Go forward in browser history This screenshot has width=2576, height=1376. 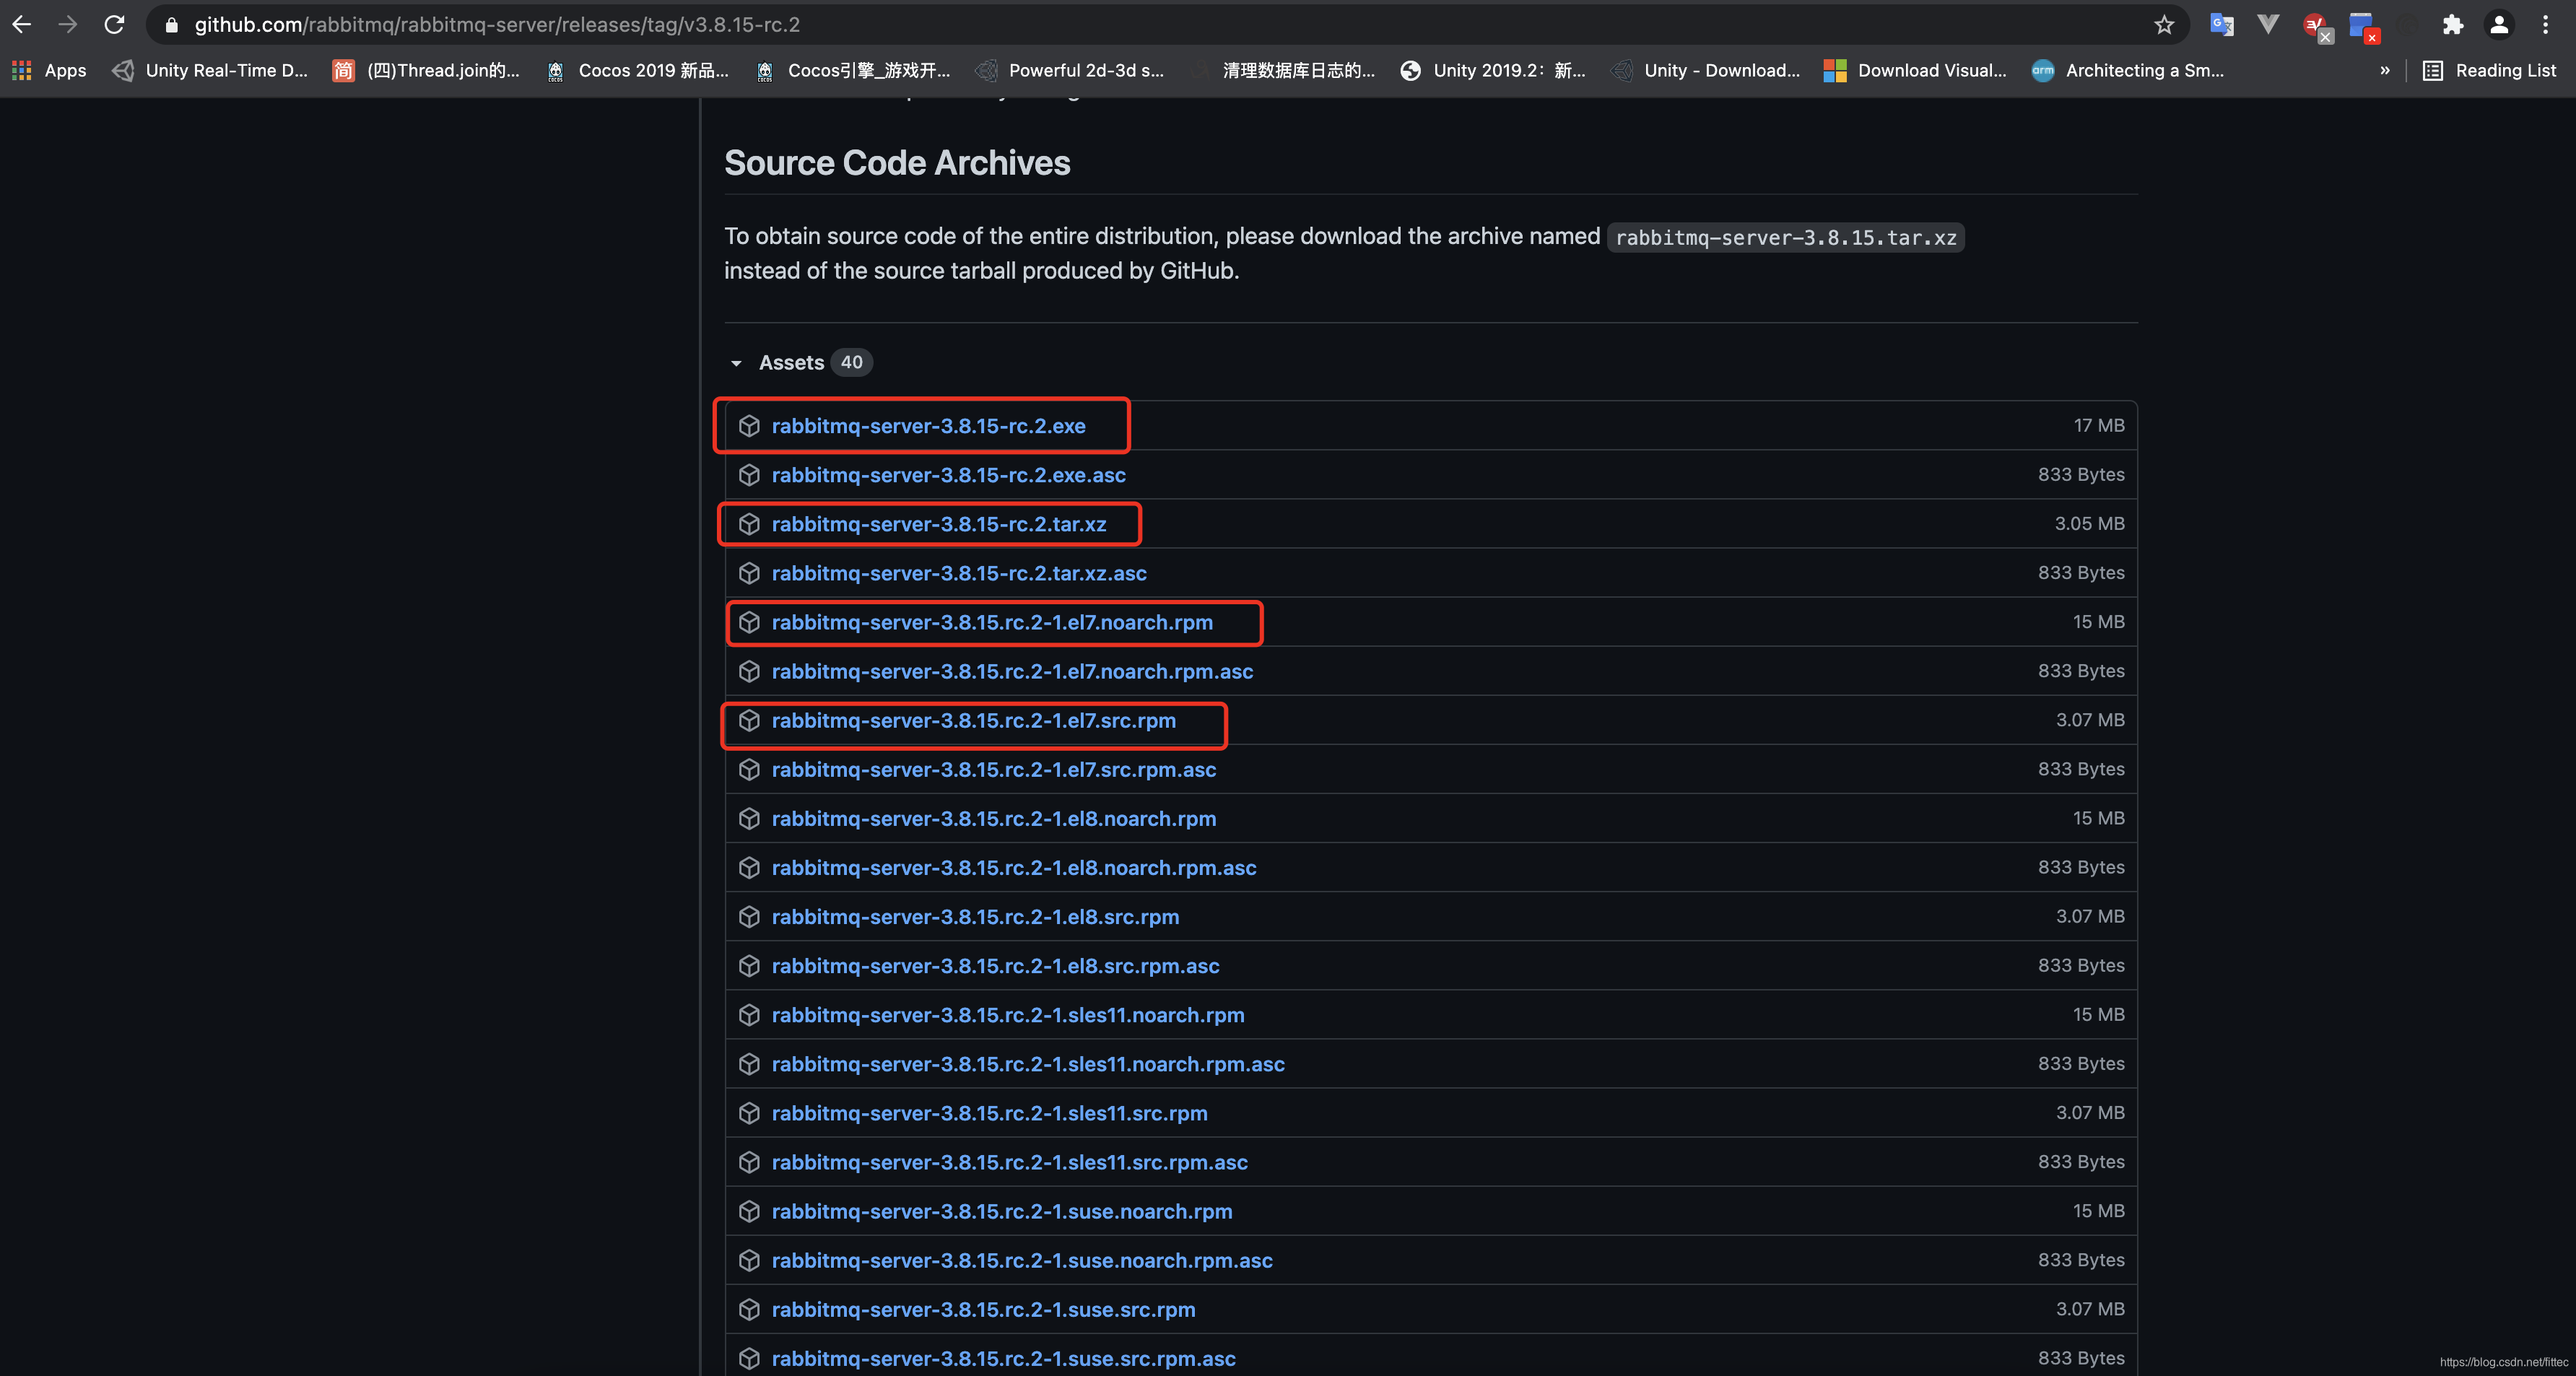tap(67, 24)
